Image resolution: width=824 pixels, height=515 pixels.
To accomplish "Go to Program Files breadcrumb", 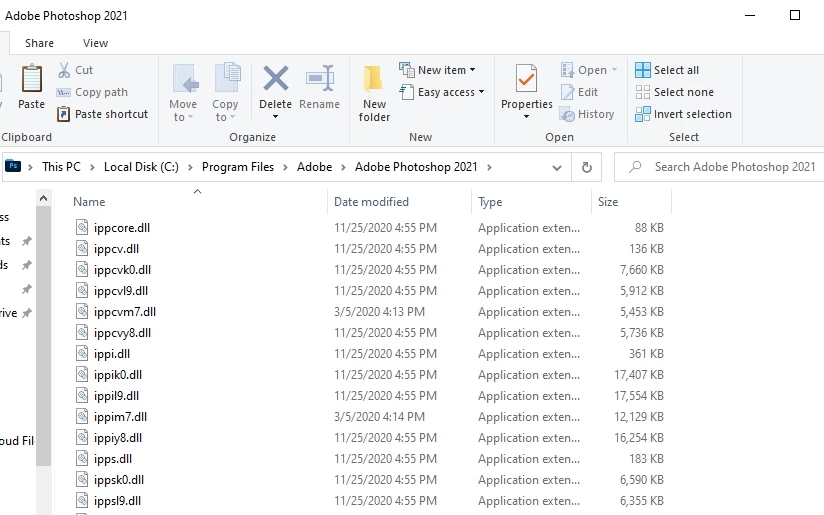I will 238,167.
